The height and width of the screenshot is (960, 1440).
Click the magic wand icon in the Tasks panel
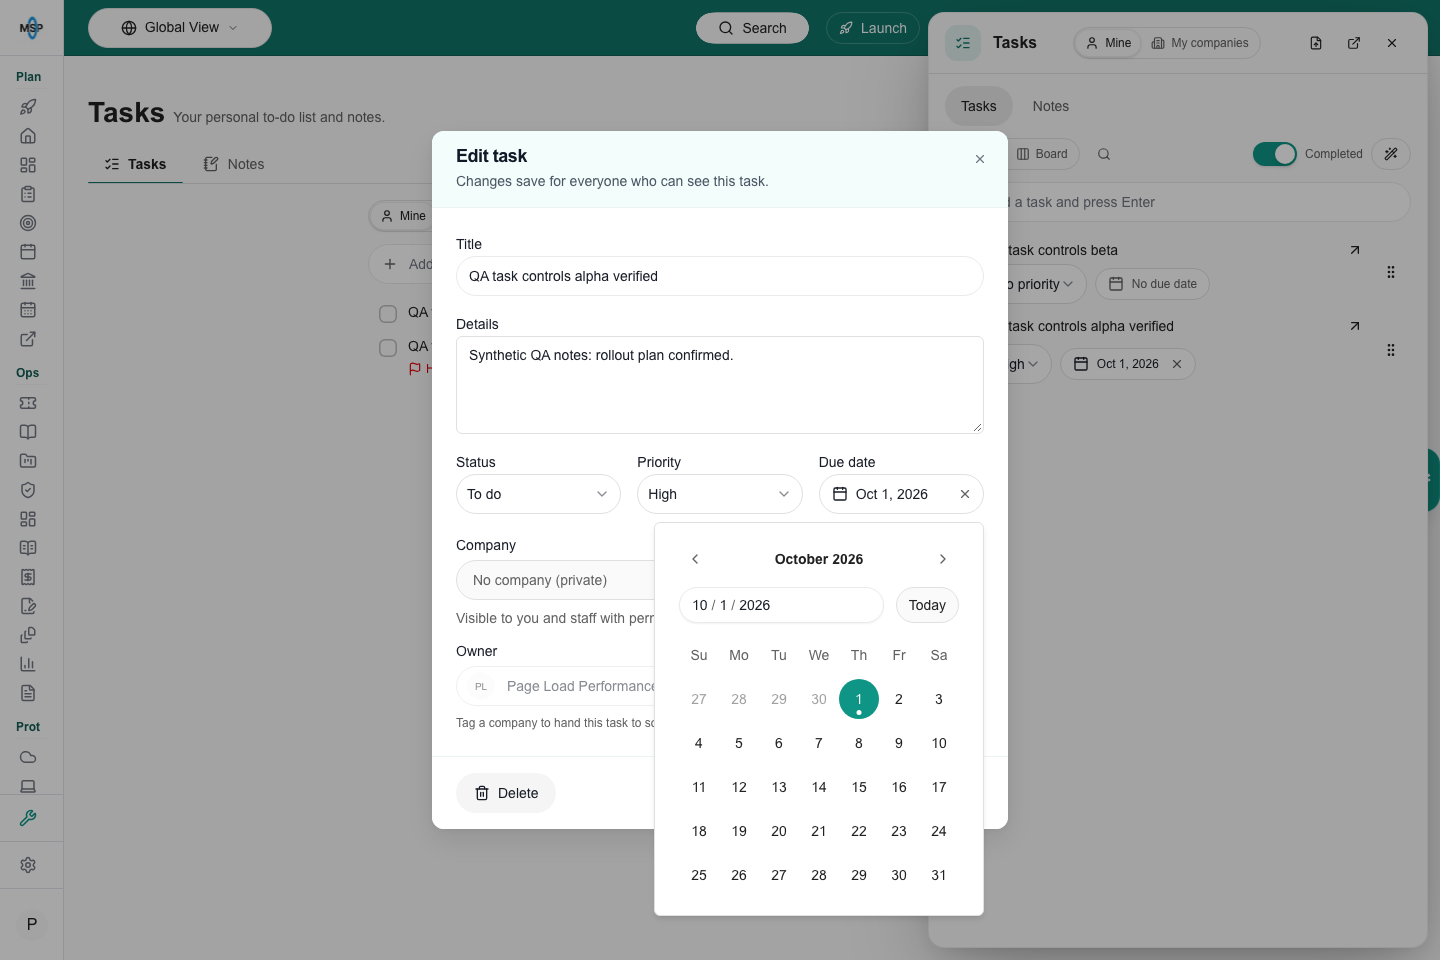click(x=1391, y=154)
